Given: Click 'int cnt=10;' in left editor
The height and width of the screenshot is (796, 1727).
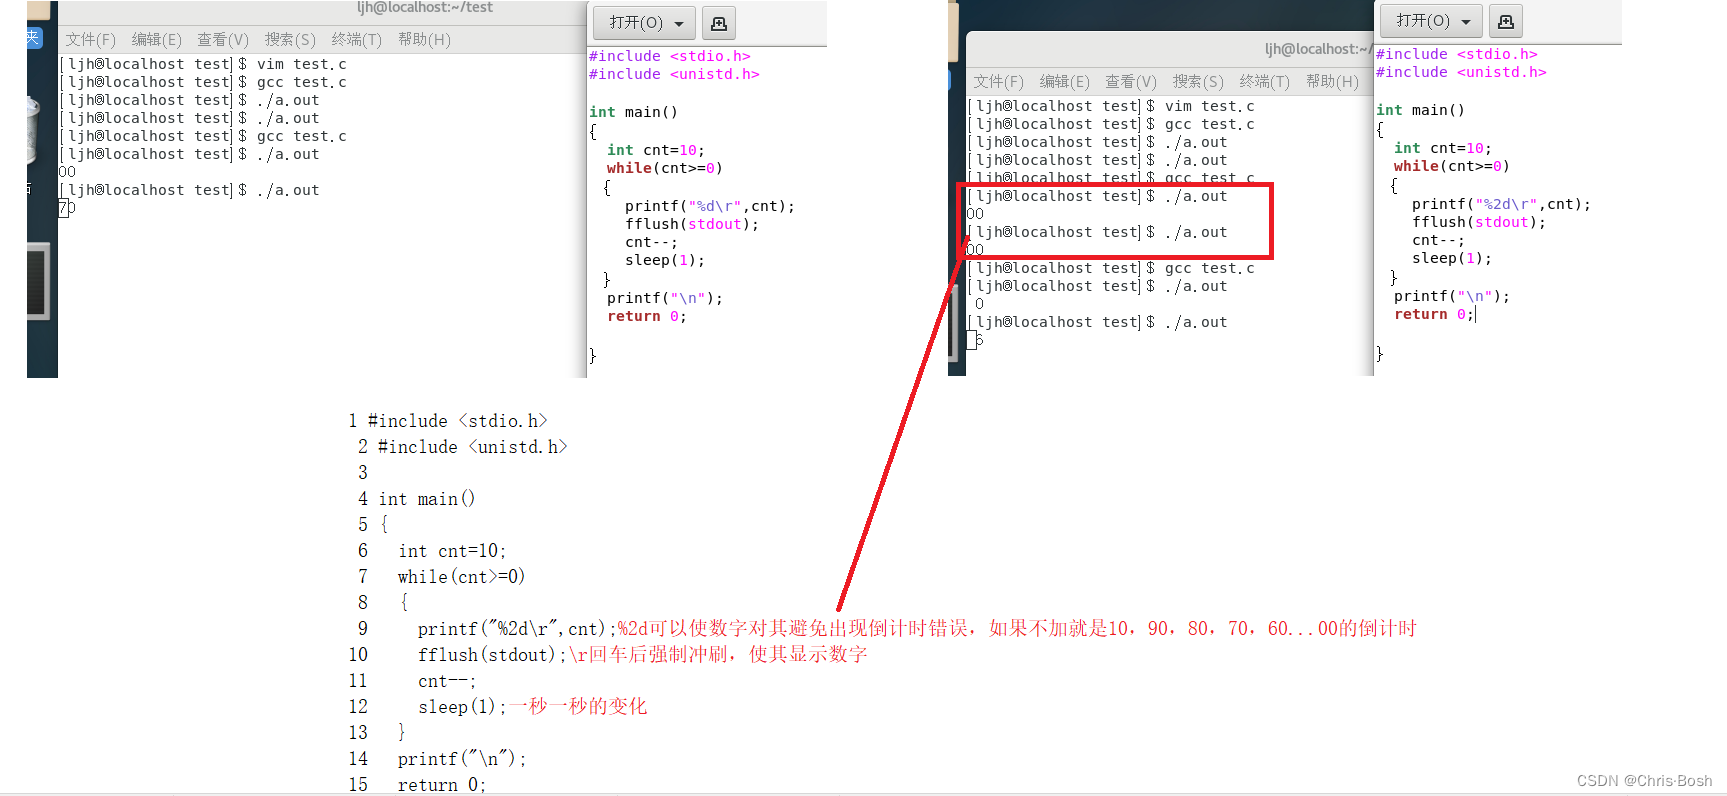Looking at the screenshot, I should tap(656, 150).
